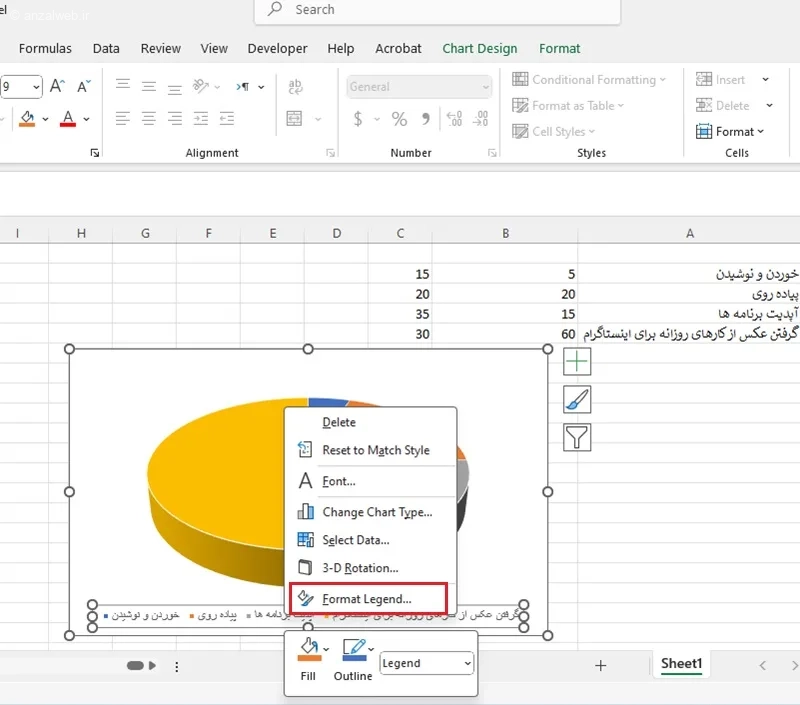The height and width of the screenshot is (705, 800).
Task: Choose Format Legend from context menu
Action: point(366,599)
